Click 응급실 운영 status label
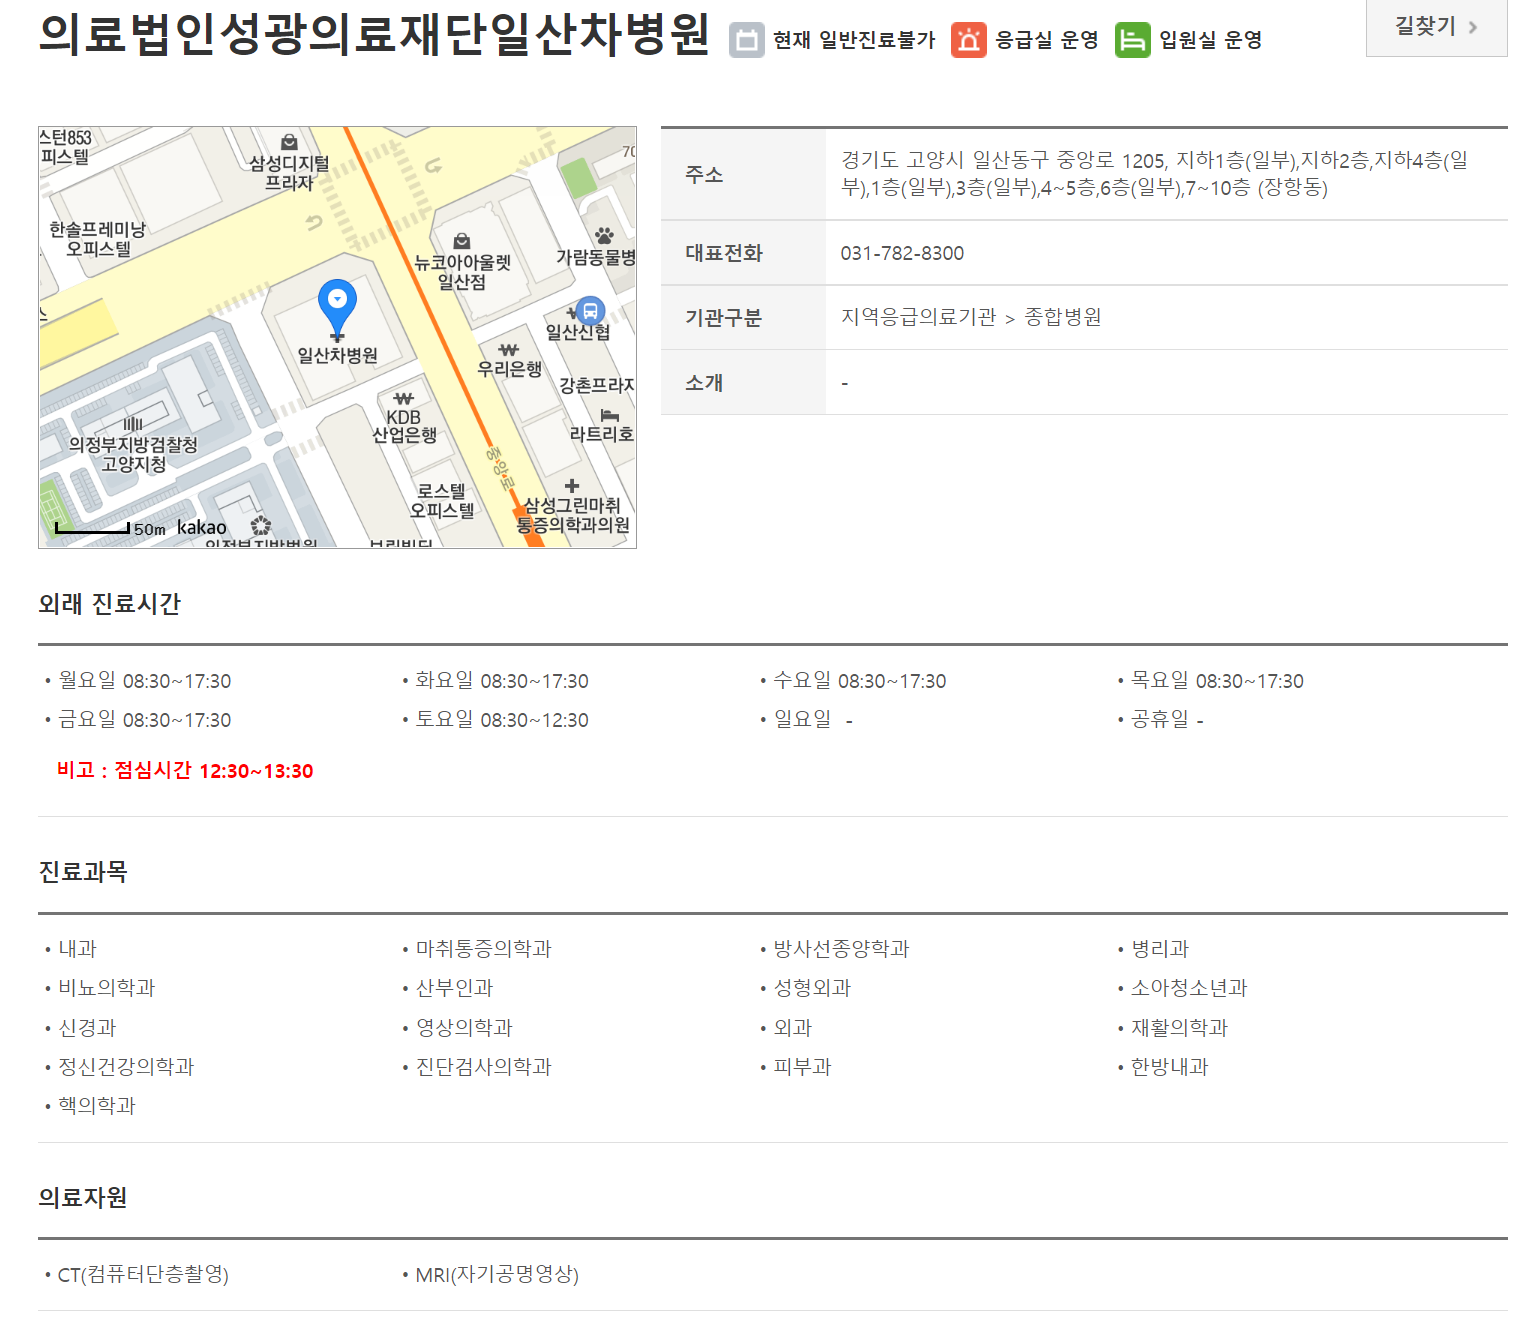The image size is (1531, 1327). tap(1047, 40)
